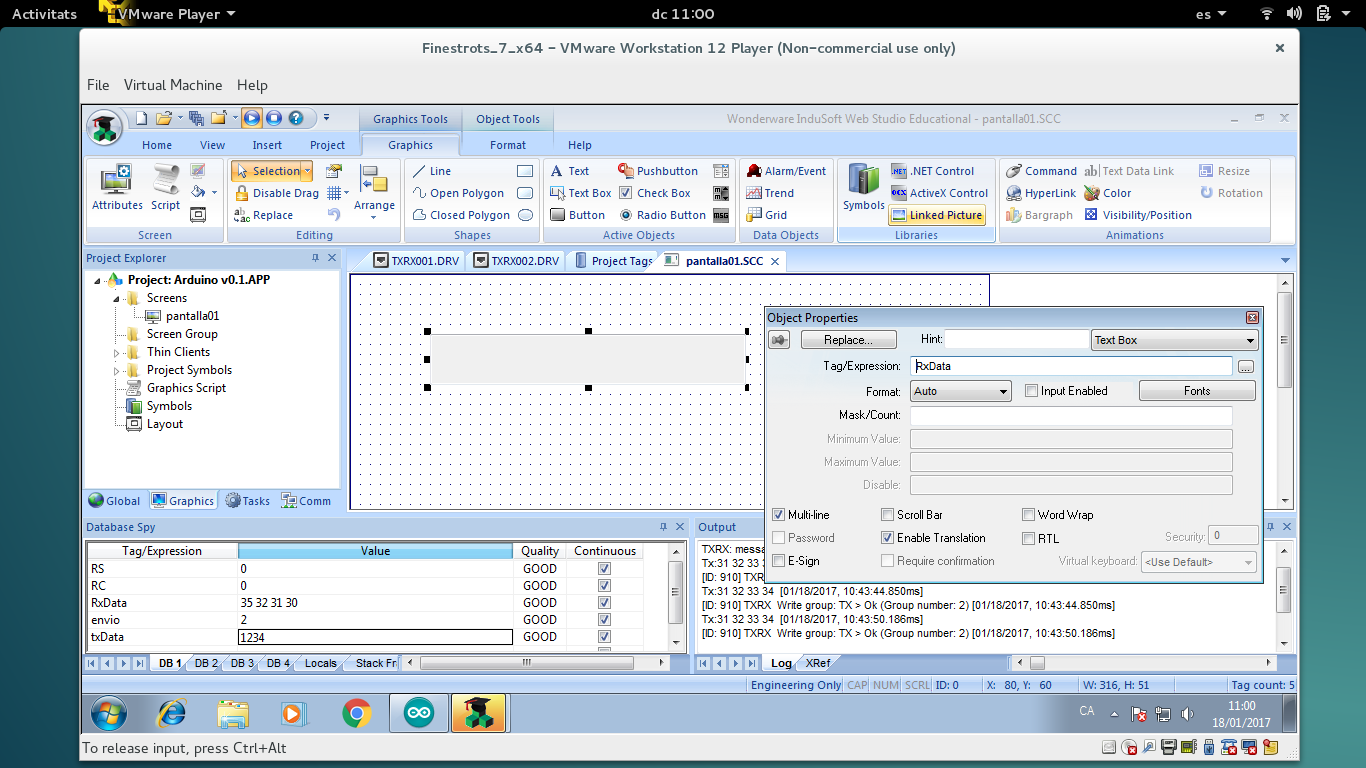Insert a Button active object
The height and width of the screenshot is (768, 1366).
coord(577,215)
